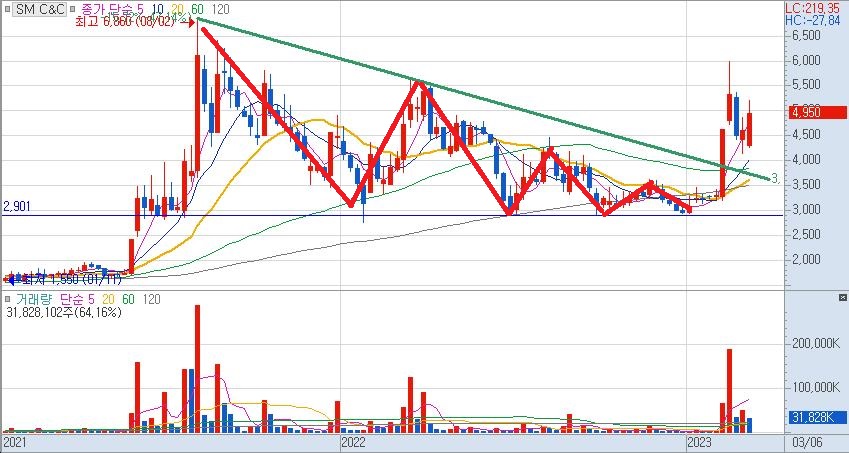
Task: Click the 2,500 price axis label
Action: click(805, 235)
